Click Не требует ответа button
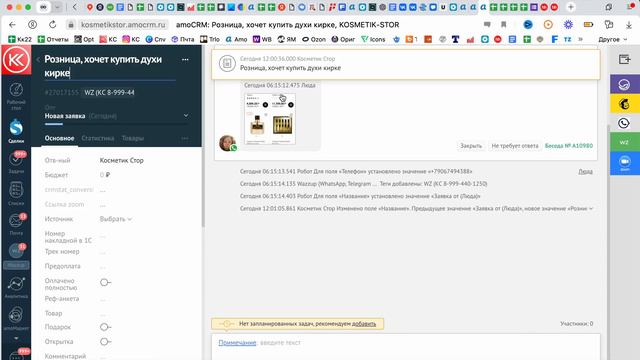This screenshot has width=640, height=360. (515, 146)
